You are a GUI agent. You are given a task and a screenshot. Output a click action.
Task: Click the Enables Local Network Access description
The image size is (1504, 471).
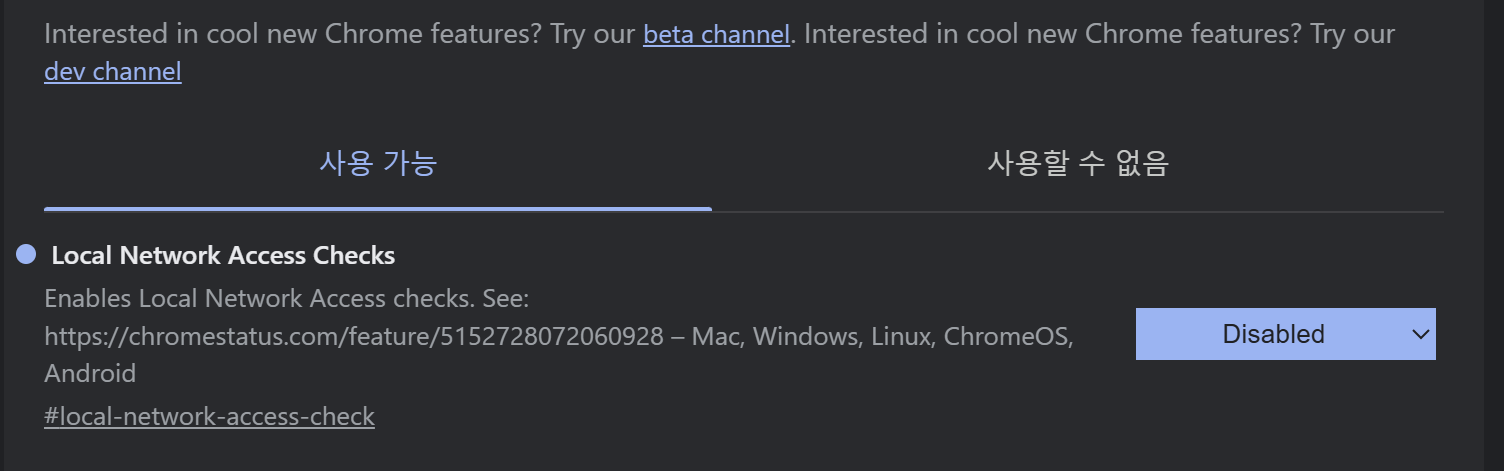286,298
